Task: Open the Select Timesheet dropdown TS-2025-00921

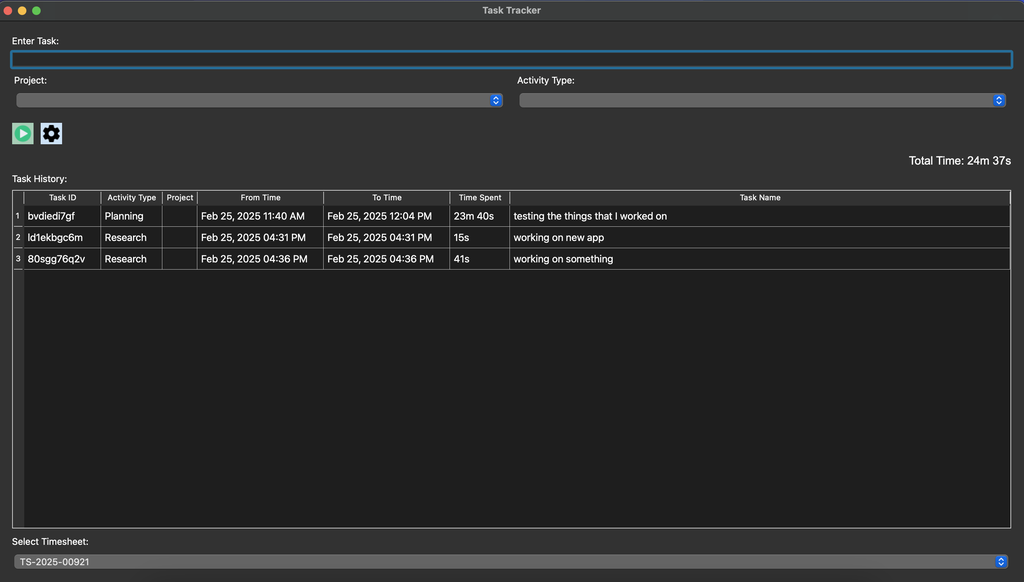Action: click(x=511, y=562)
